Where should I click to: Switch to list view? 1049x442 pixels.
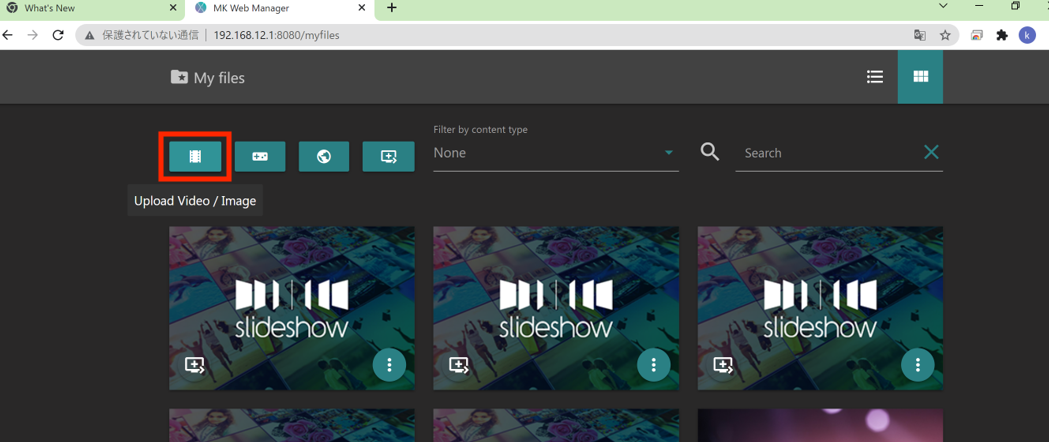[874, 77]
